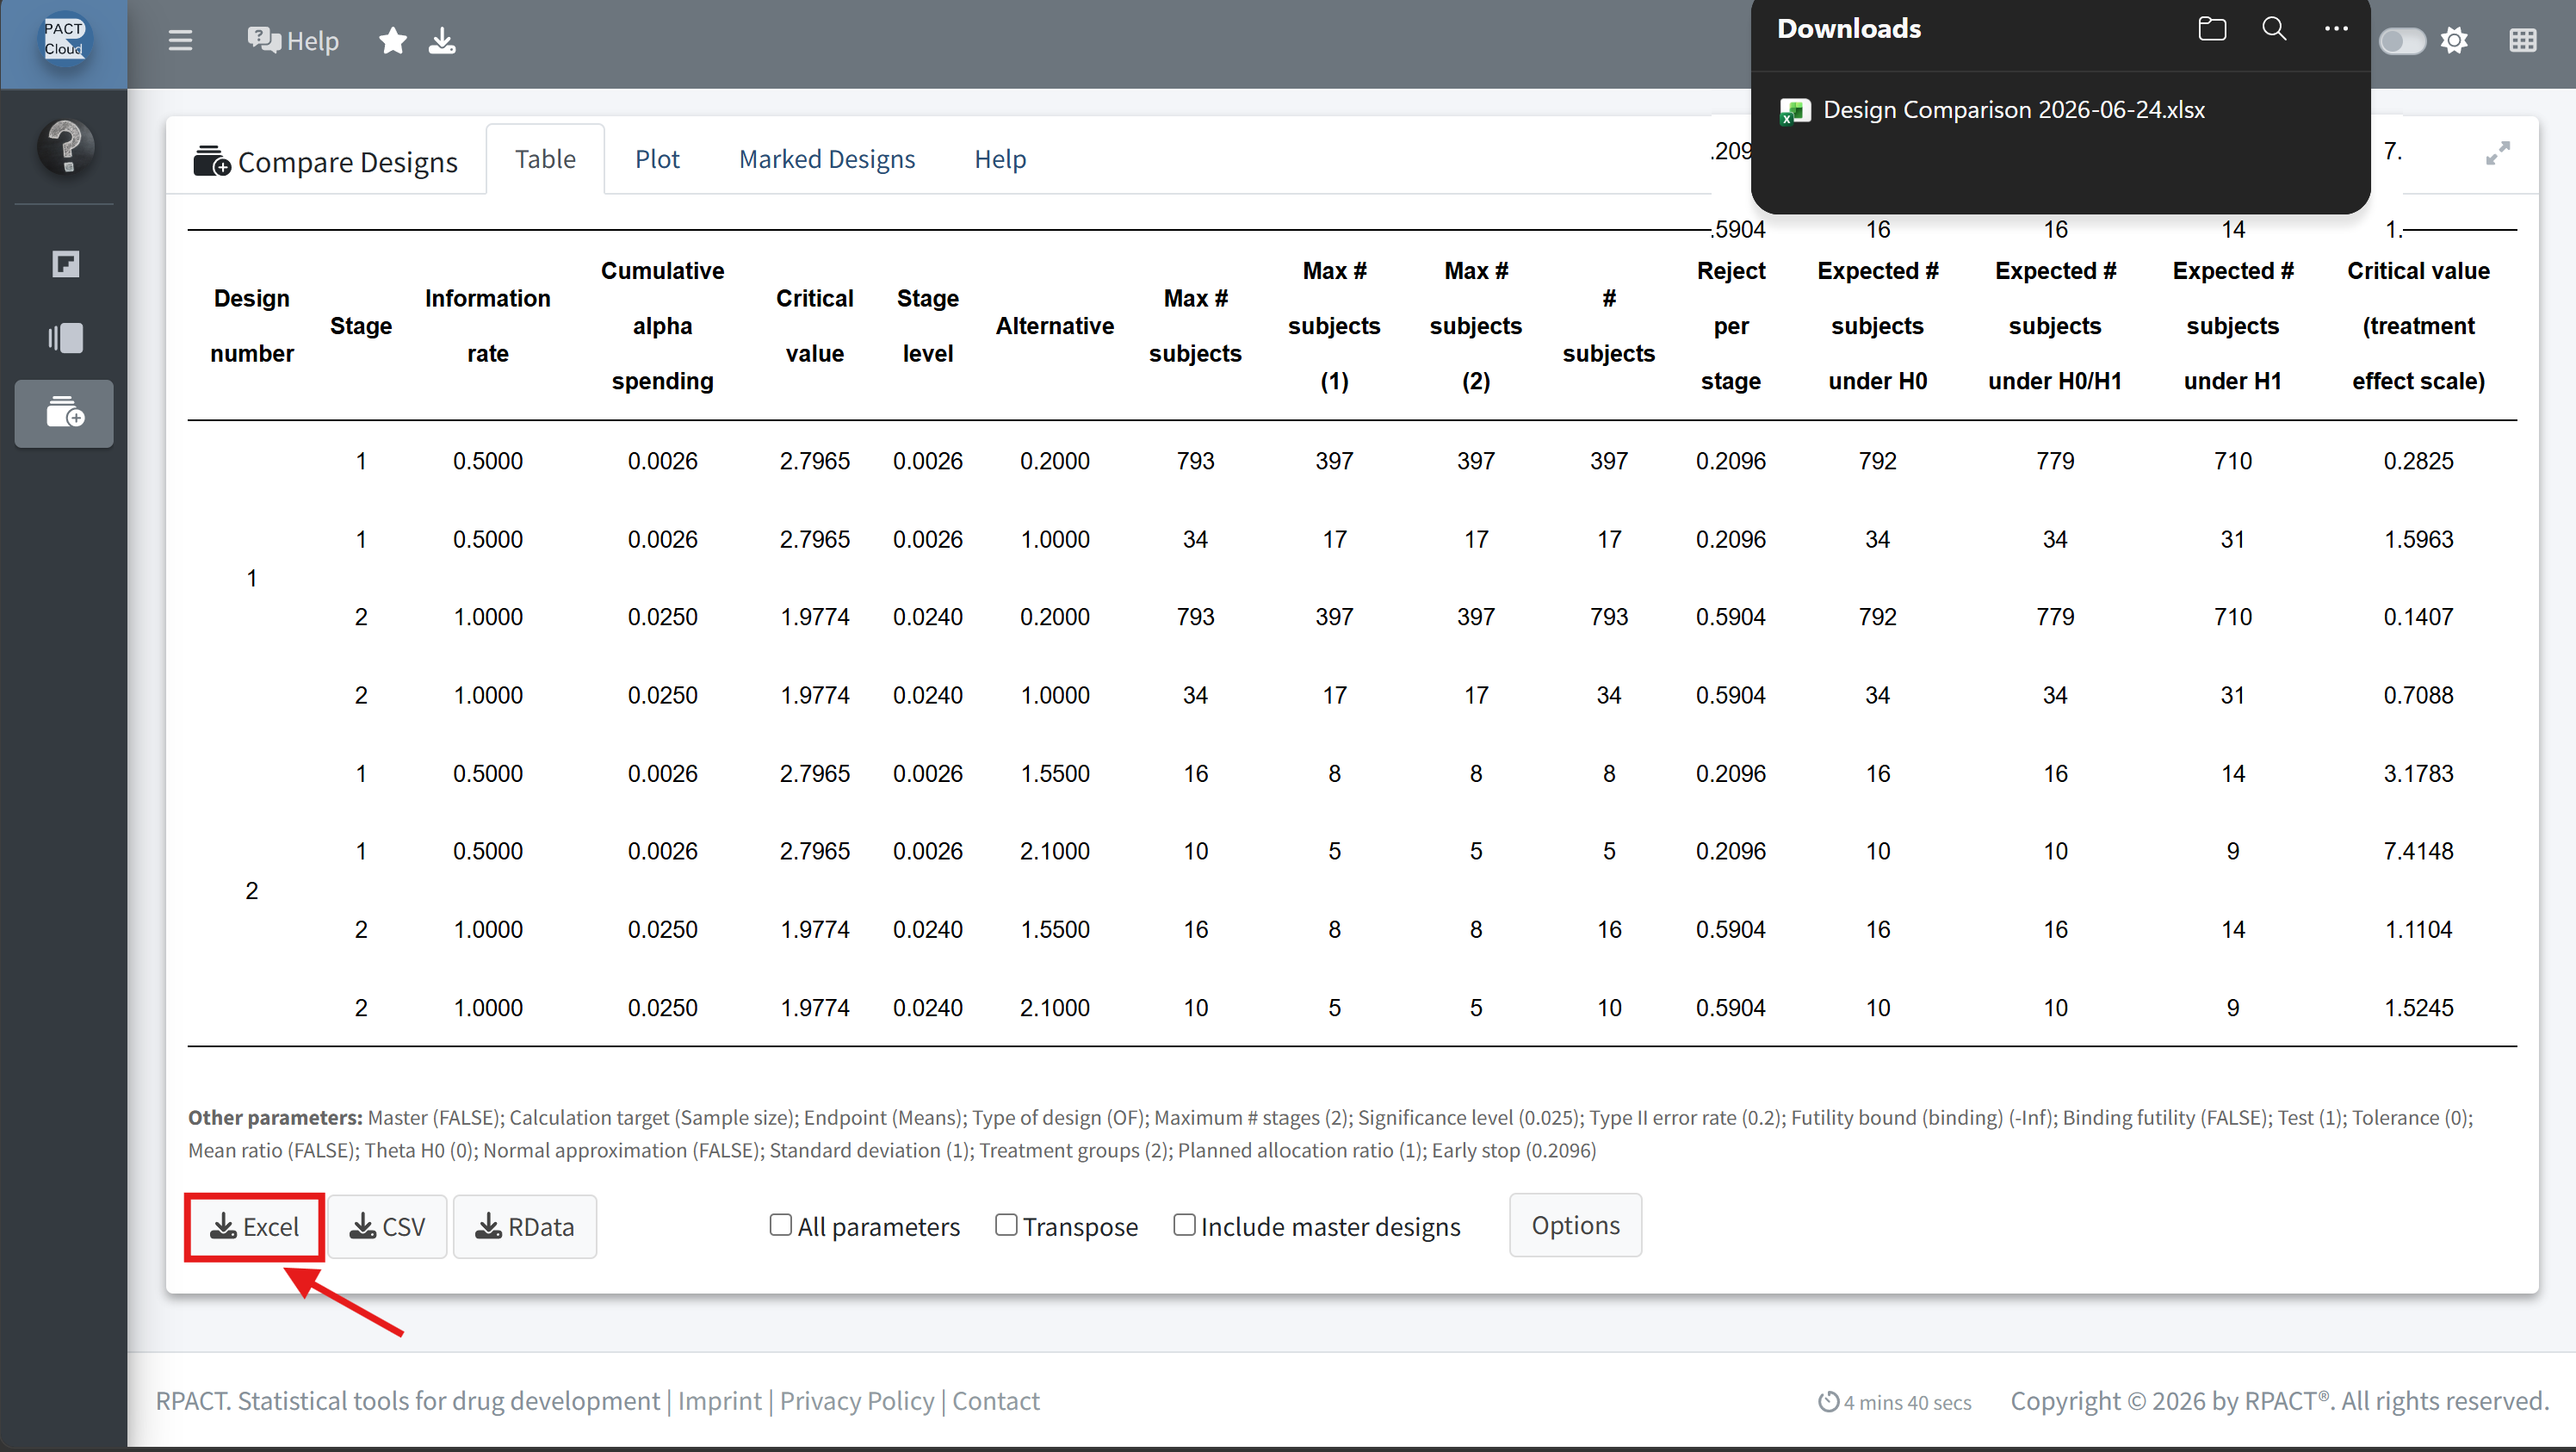Search downloads with magnifier icon
Screen dimensions: 2576x1452
(2274, 28)
